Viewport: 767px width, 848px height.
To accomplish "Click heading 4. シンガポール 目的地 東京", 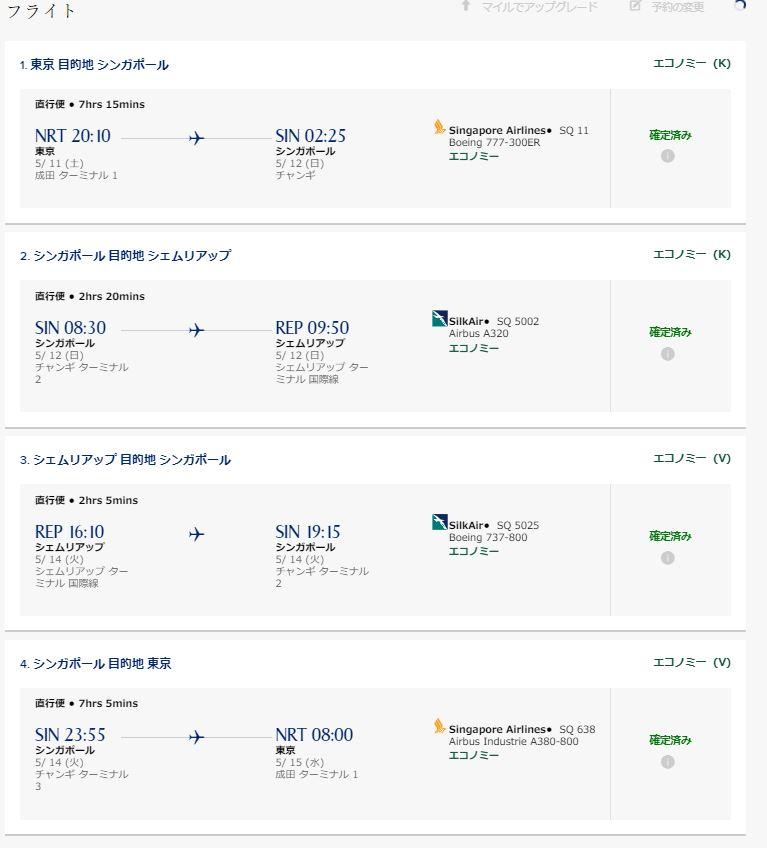I will pyautogui.click(x=96, y=664).
